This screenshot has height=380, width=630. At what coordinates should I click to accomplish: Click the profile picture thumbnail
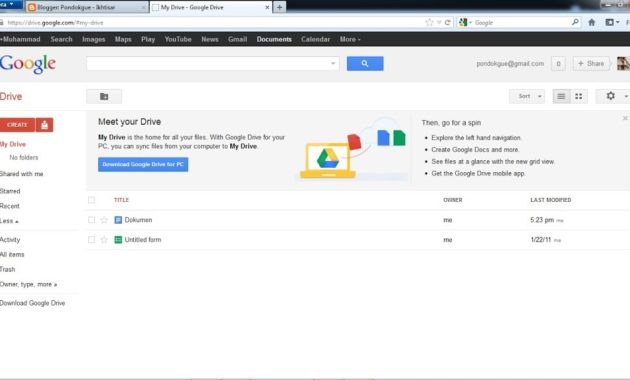tap(624, 63)
